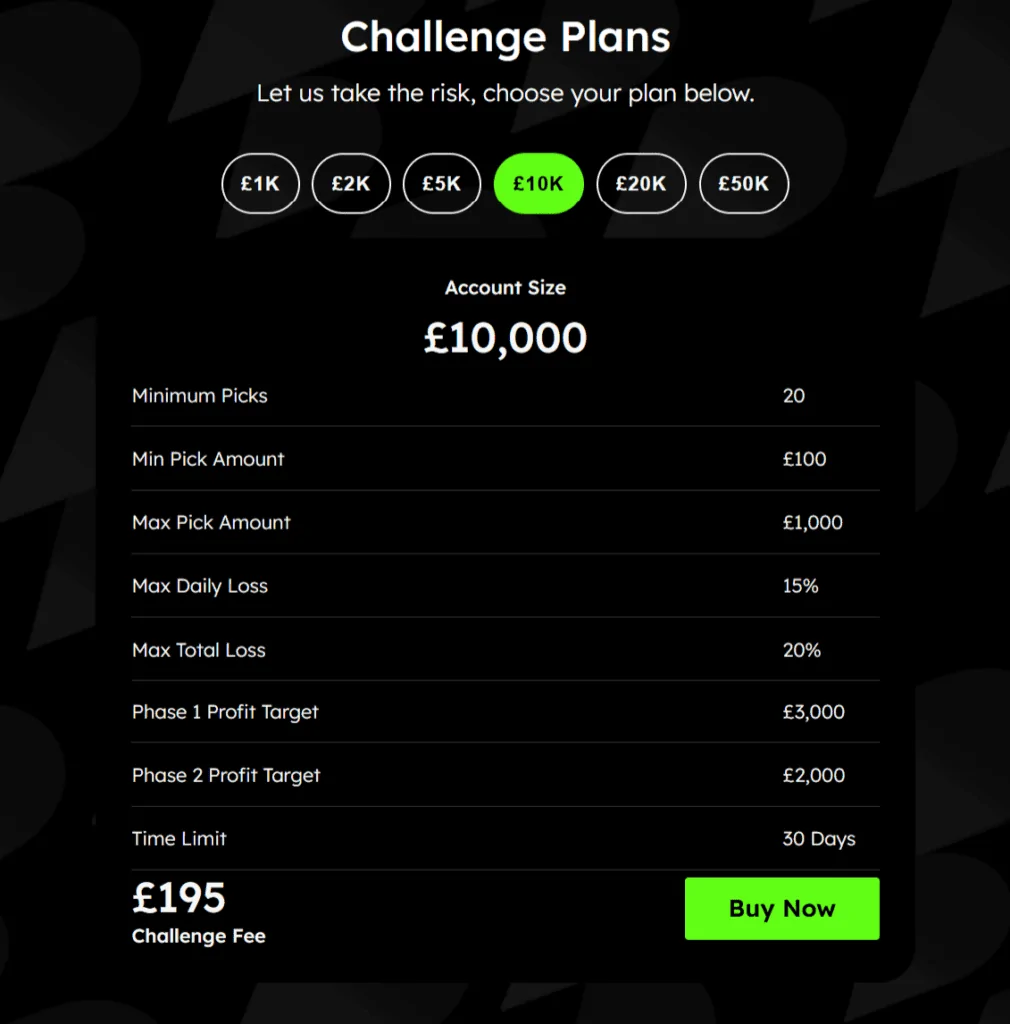
Task: Click the Challenge Plans title
Action: 505,38
